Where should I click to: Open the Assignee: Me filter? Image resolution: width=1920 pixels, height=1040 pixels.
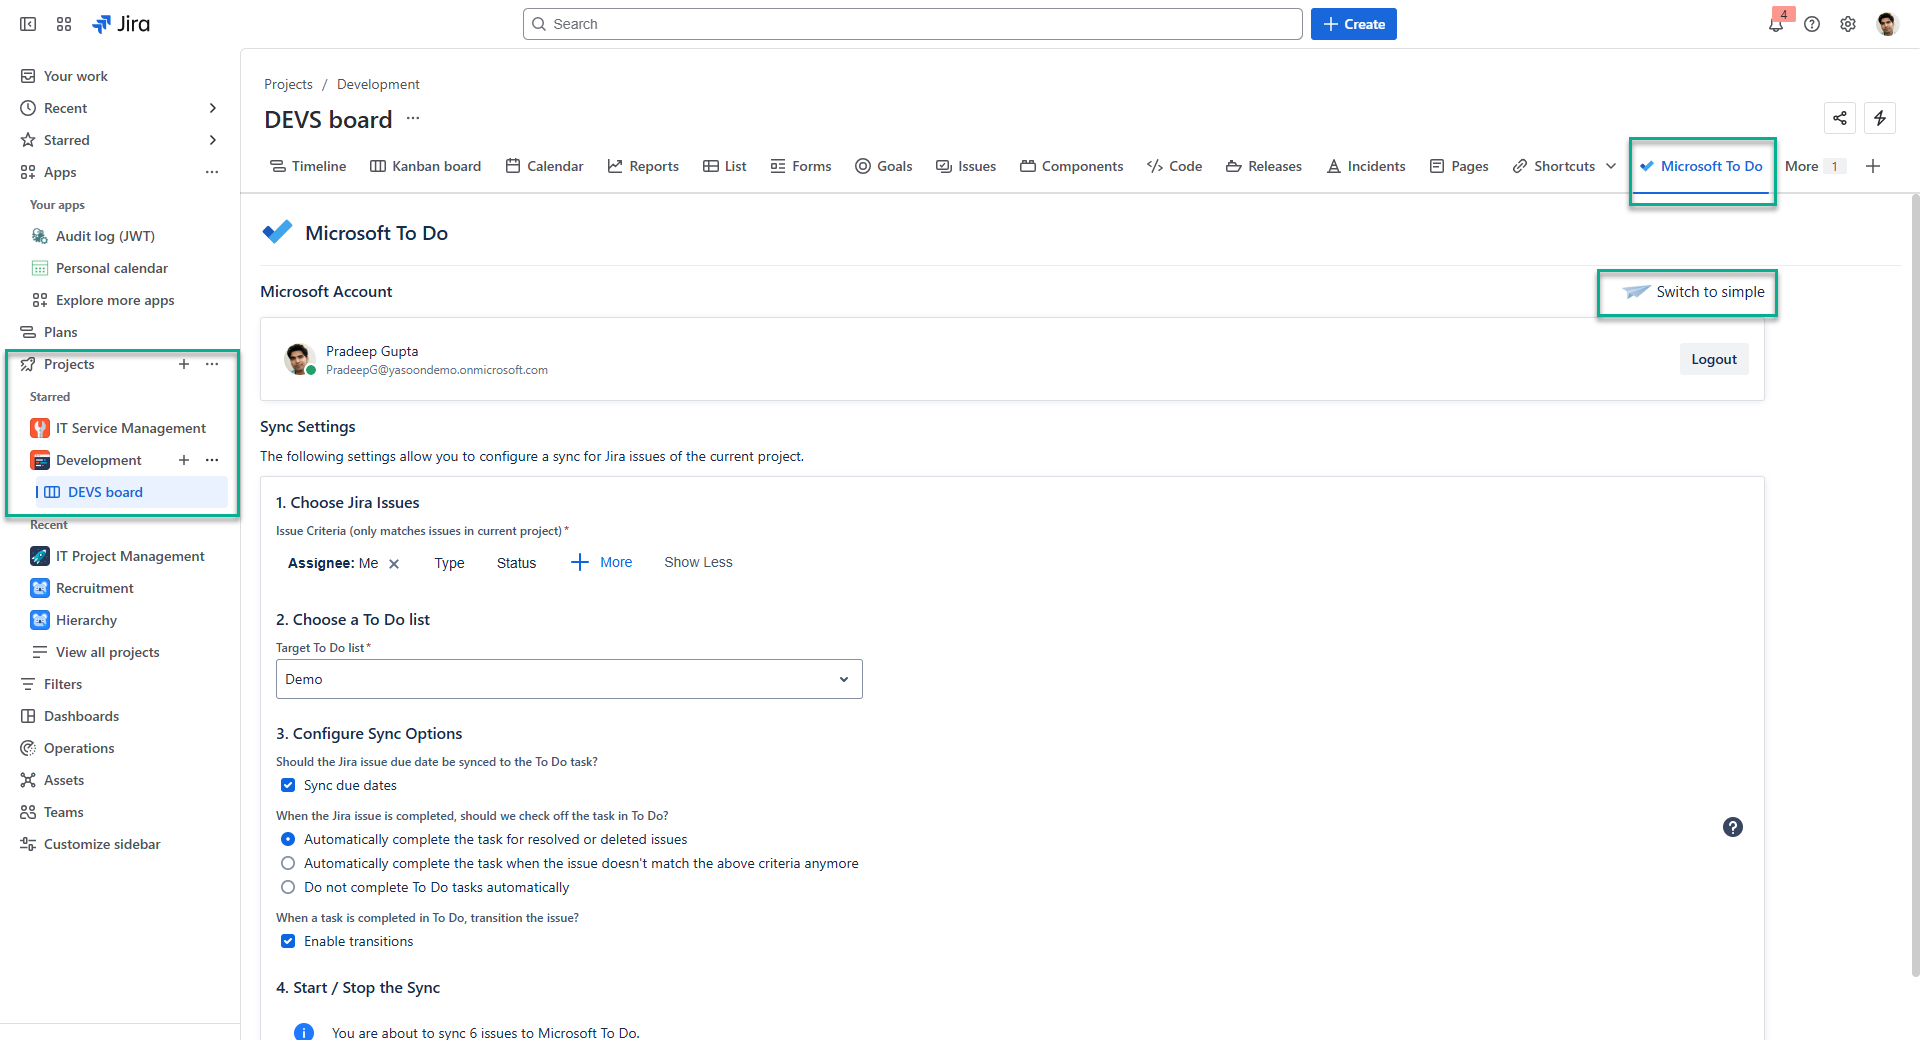pyautogui.click(x=333, y=563)
